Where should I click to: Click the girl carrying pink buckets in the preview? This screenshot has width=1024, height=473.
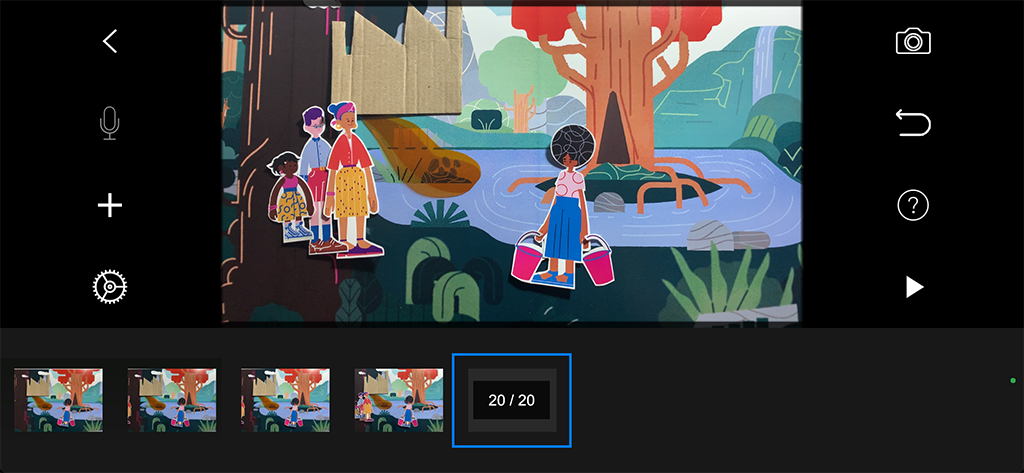coord(565,220)
